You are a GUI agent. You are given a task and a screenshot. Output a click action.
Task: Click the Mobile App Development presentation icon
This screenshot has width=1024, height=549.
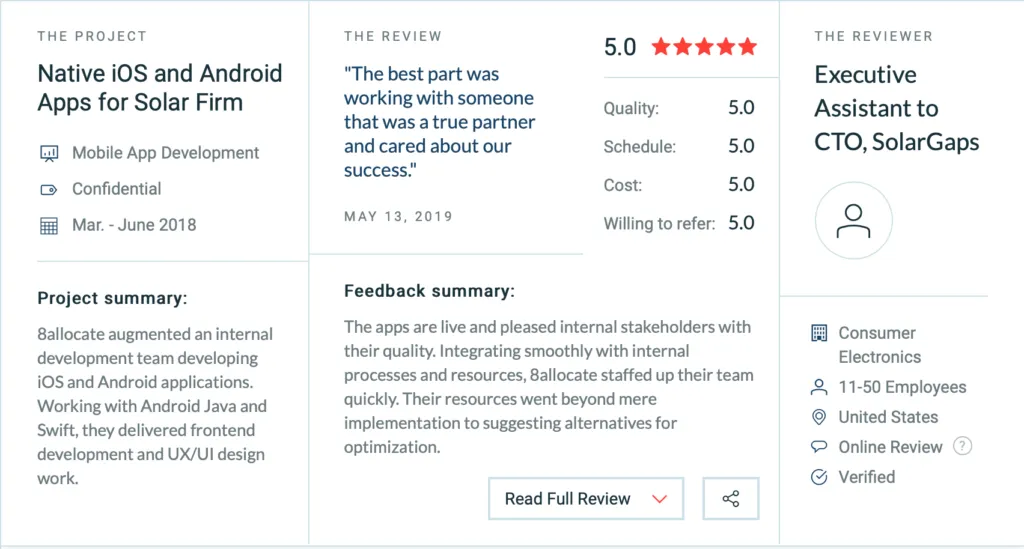(49, 153)
